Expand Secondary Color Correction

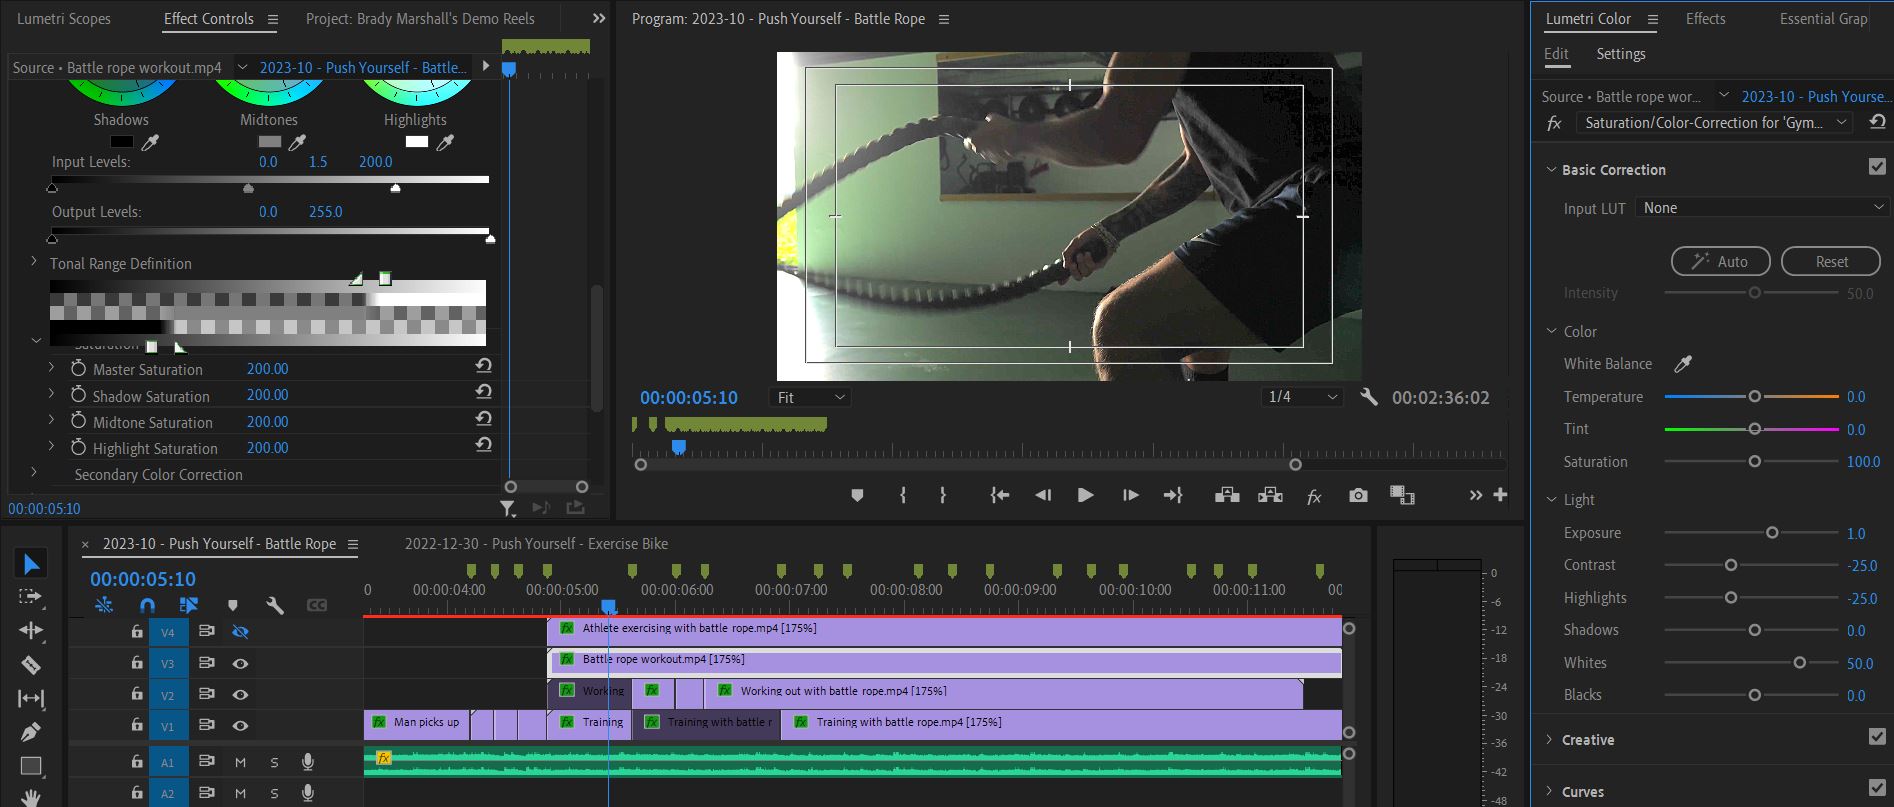pyautogui.click(x=34, y=472)
